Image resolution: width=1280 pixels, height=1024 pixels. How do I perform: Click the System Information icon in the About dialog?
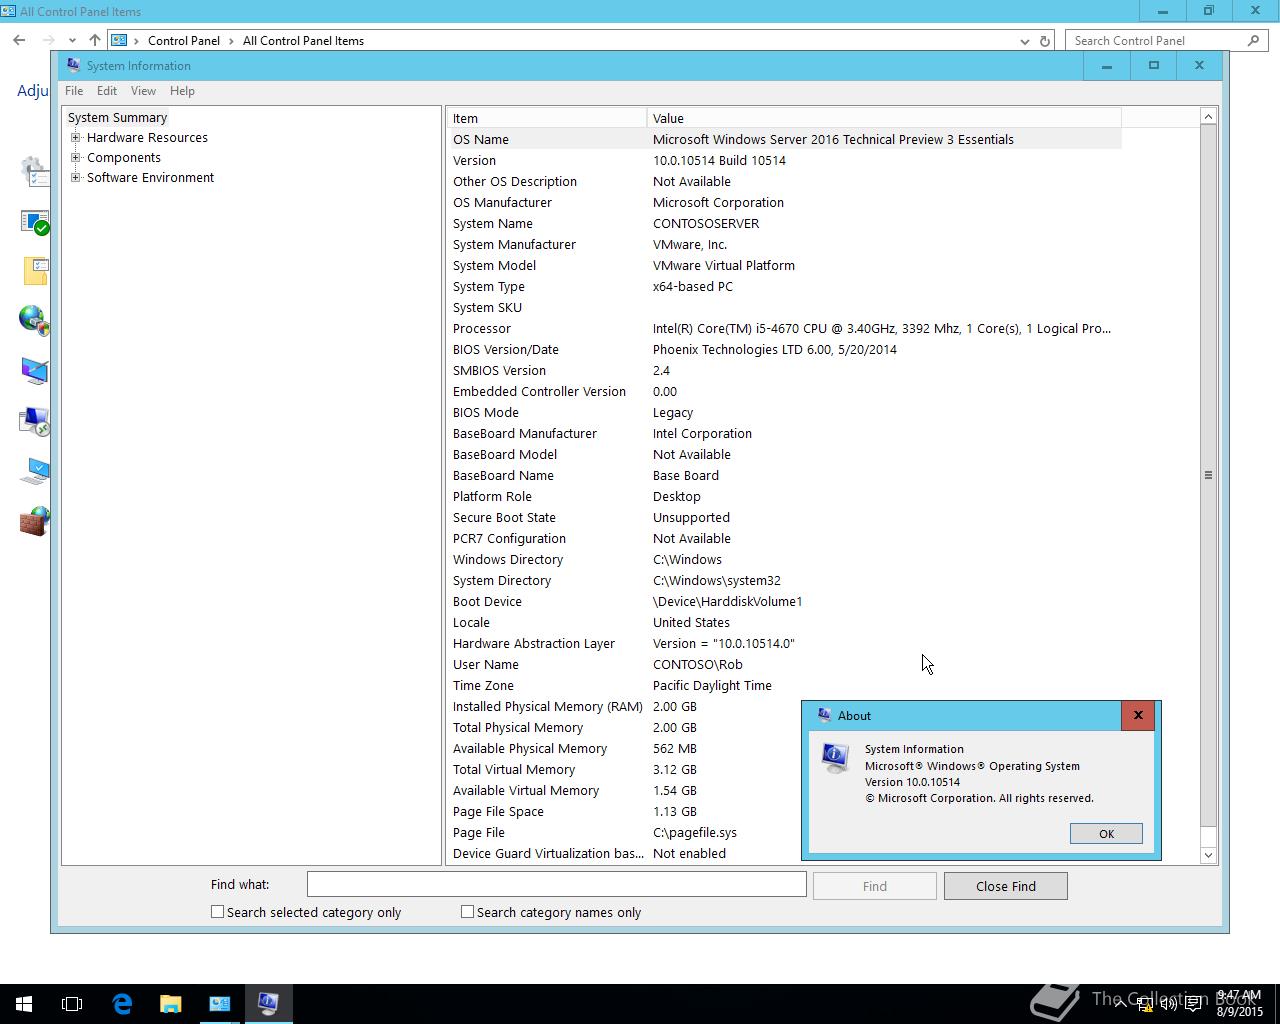835,758
